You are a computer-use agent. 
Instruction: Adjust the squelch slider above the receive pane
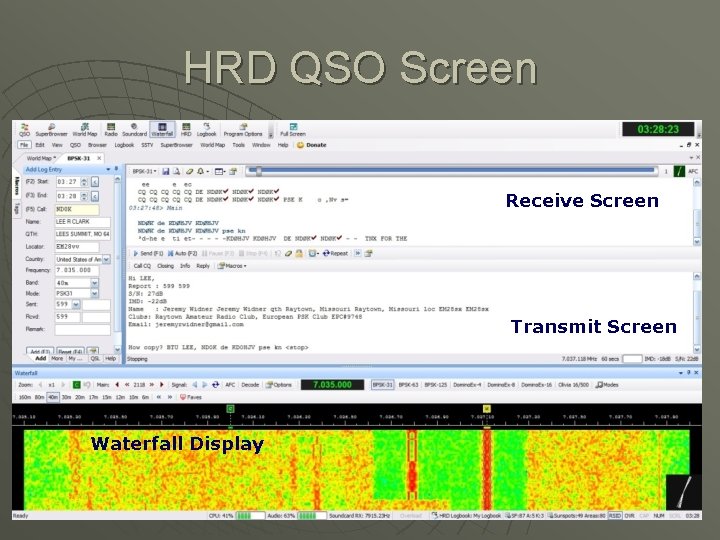451,170
